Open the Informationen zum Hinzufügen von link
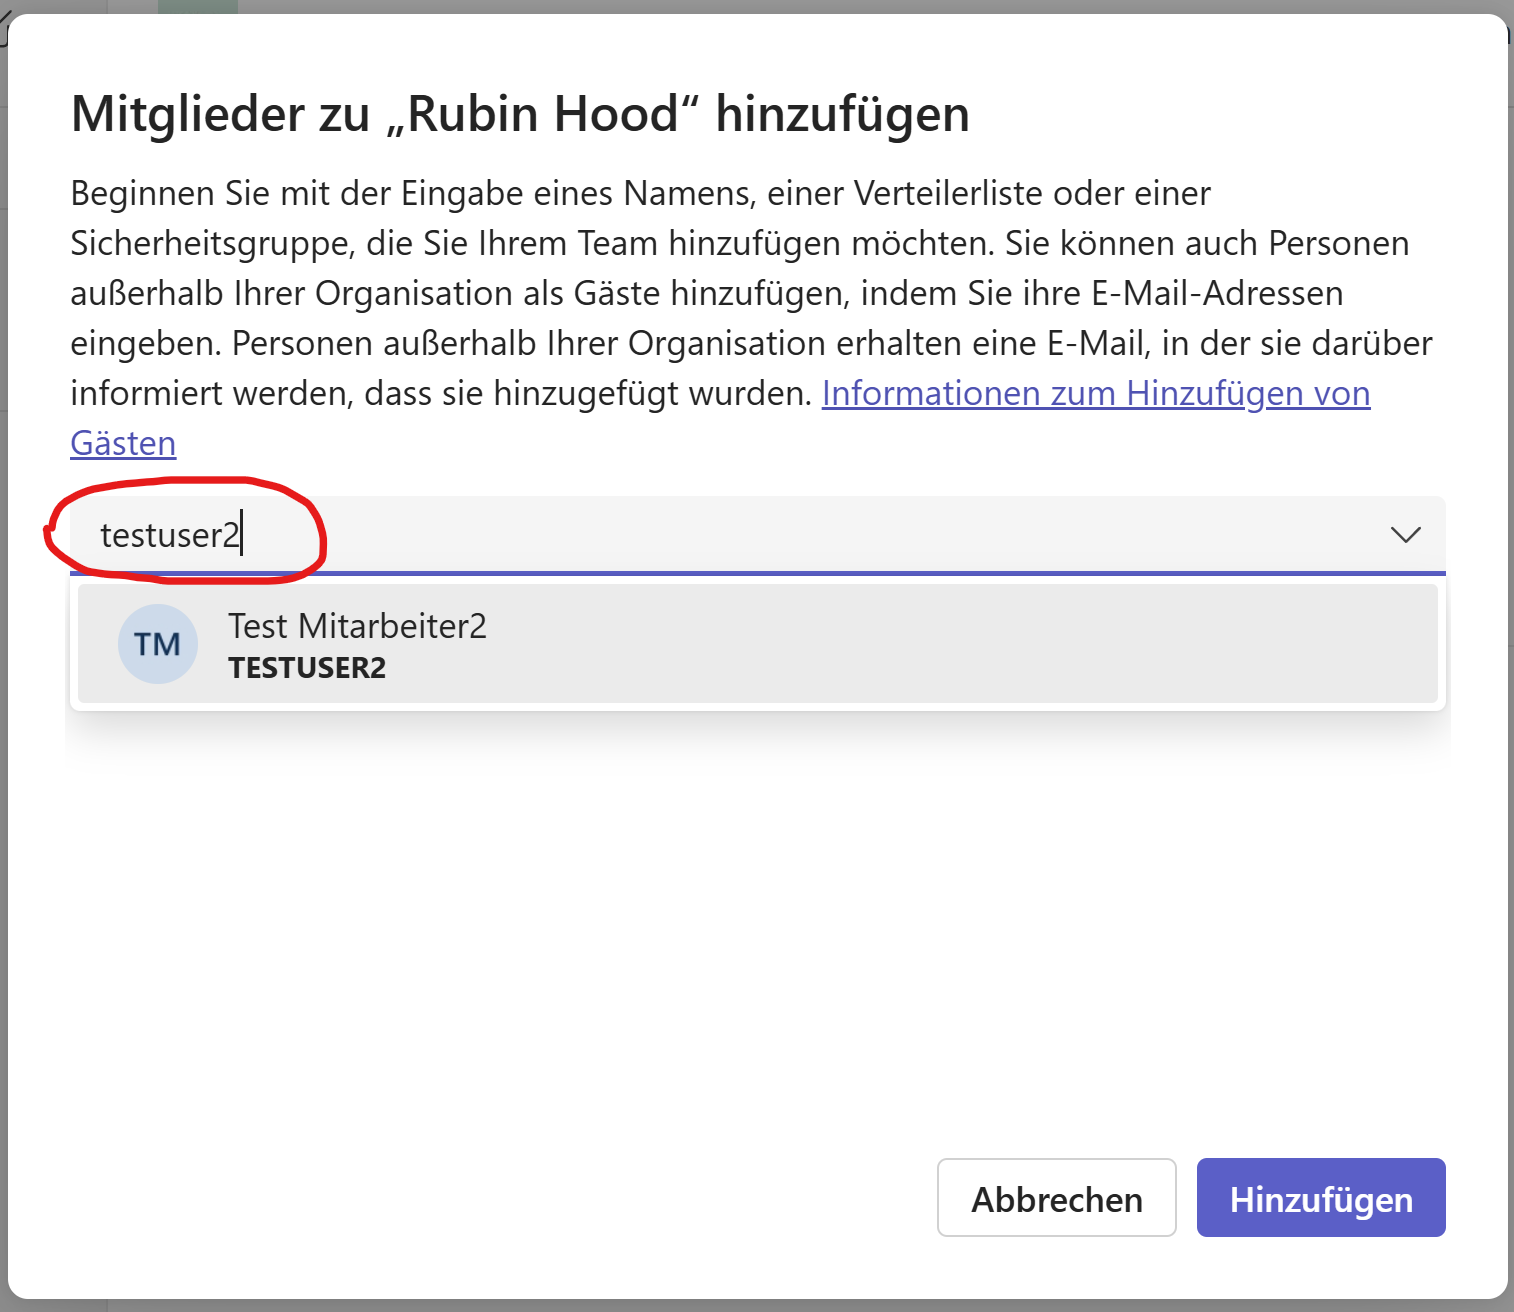 [x=1095, y=394]
